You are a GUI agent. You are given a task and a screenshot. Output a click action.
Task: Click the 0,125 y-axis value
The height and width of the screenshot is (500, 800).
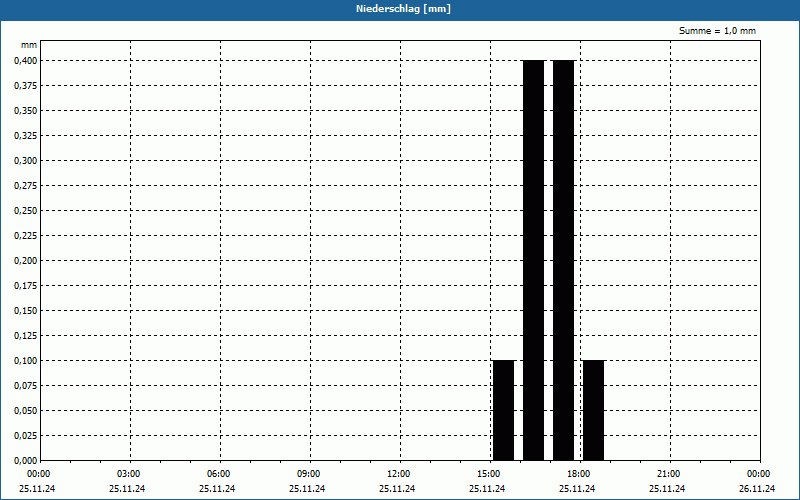coord(26,336)
